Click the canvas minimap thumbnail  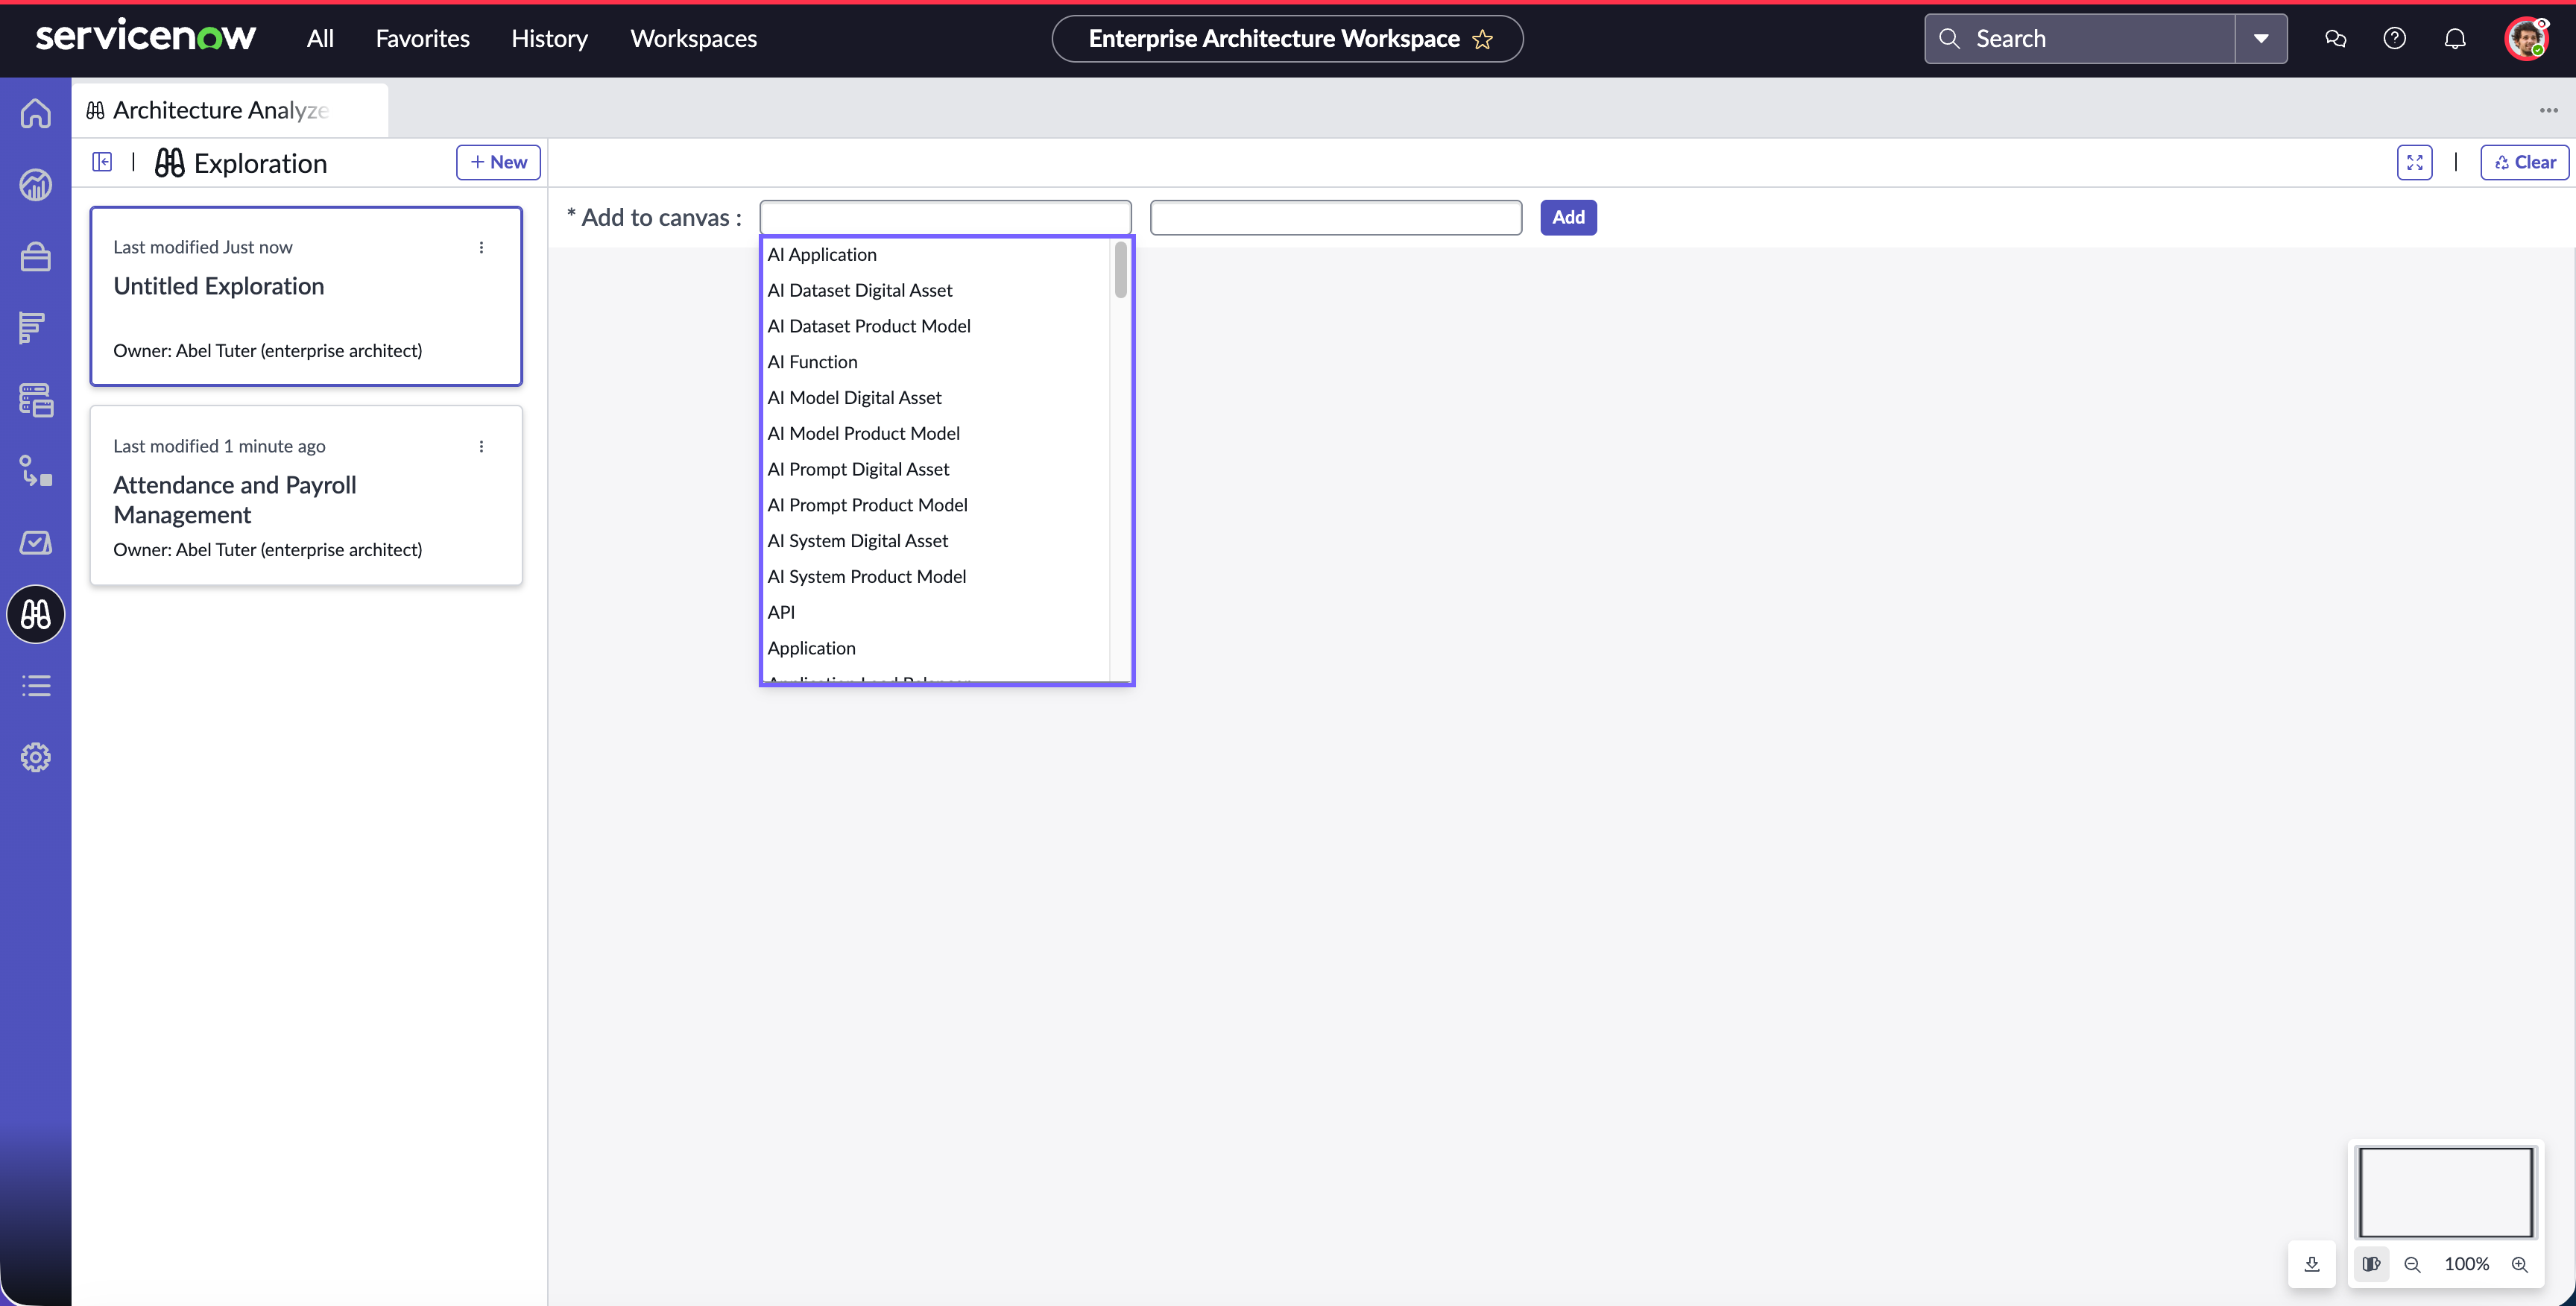click(2445, 1192)
